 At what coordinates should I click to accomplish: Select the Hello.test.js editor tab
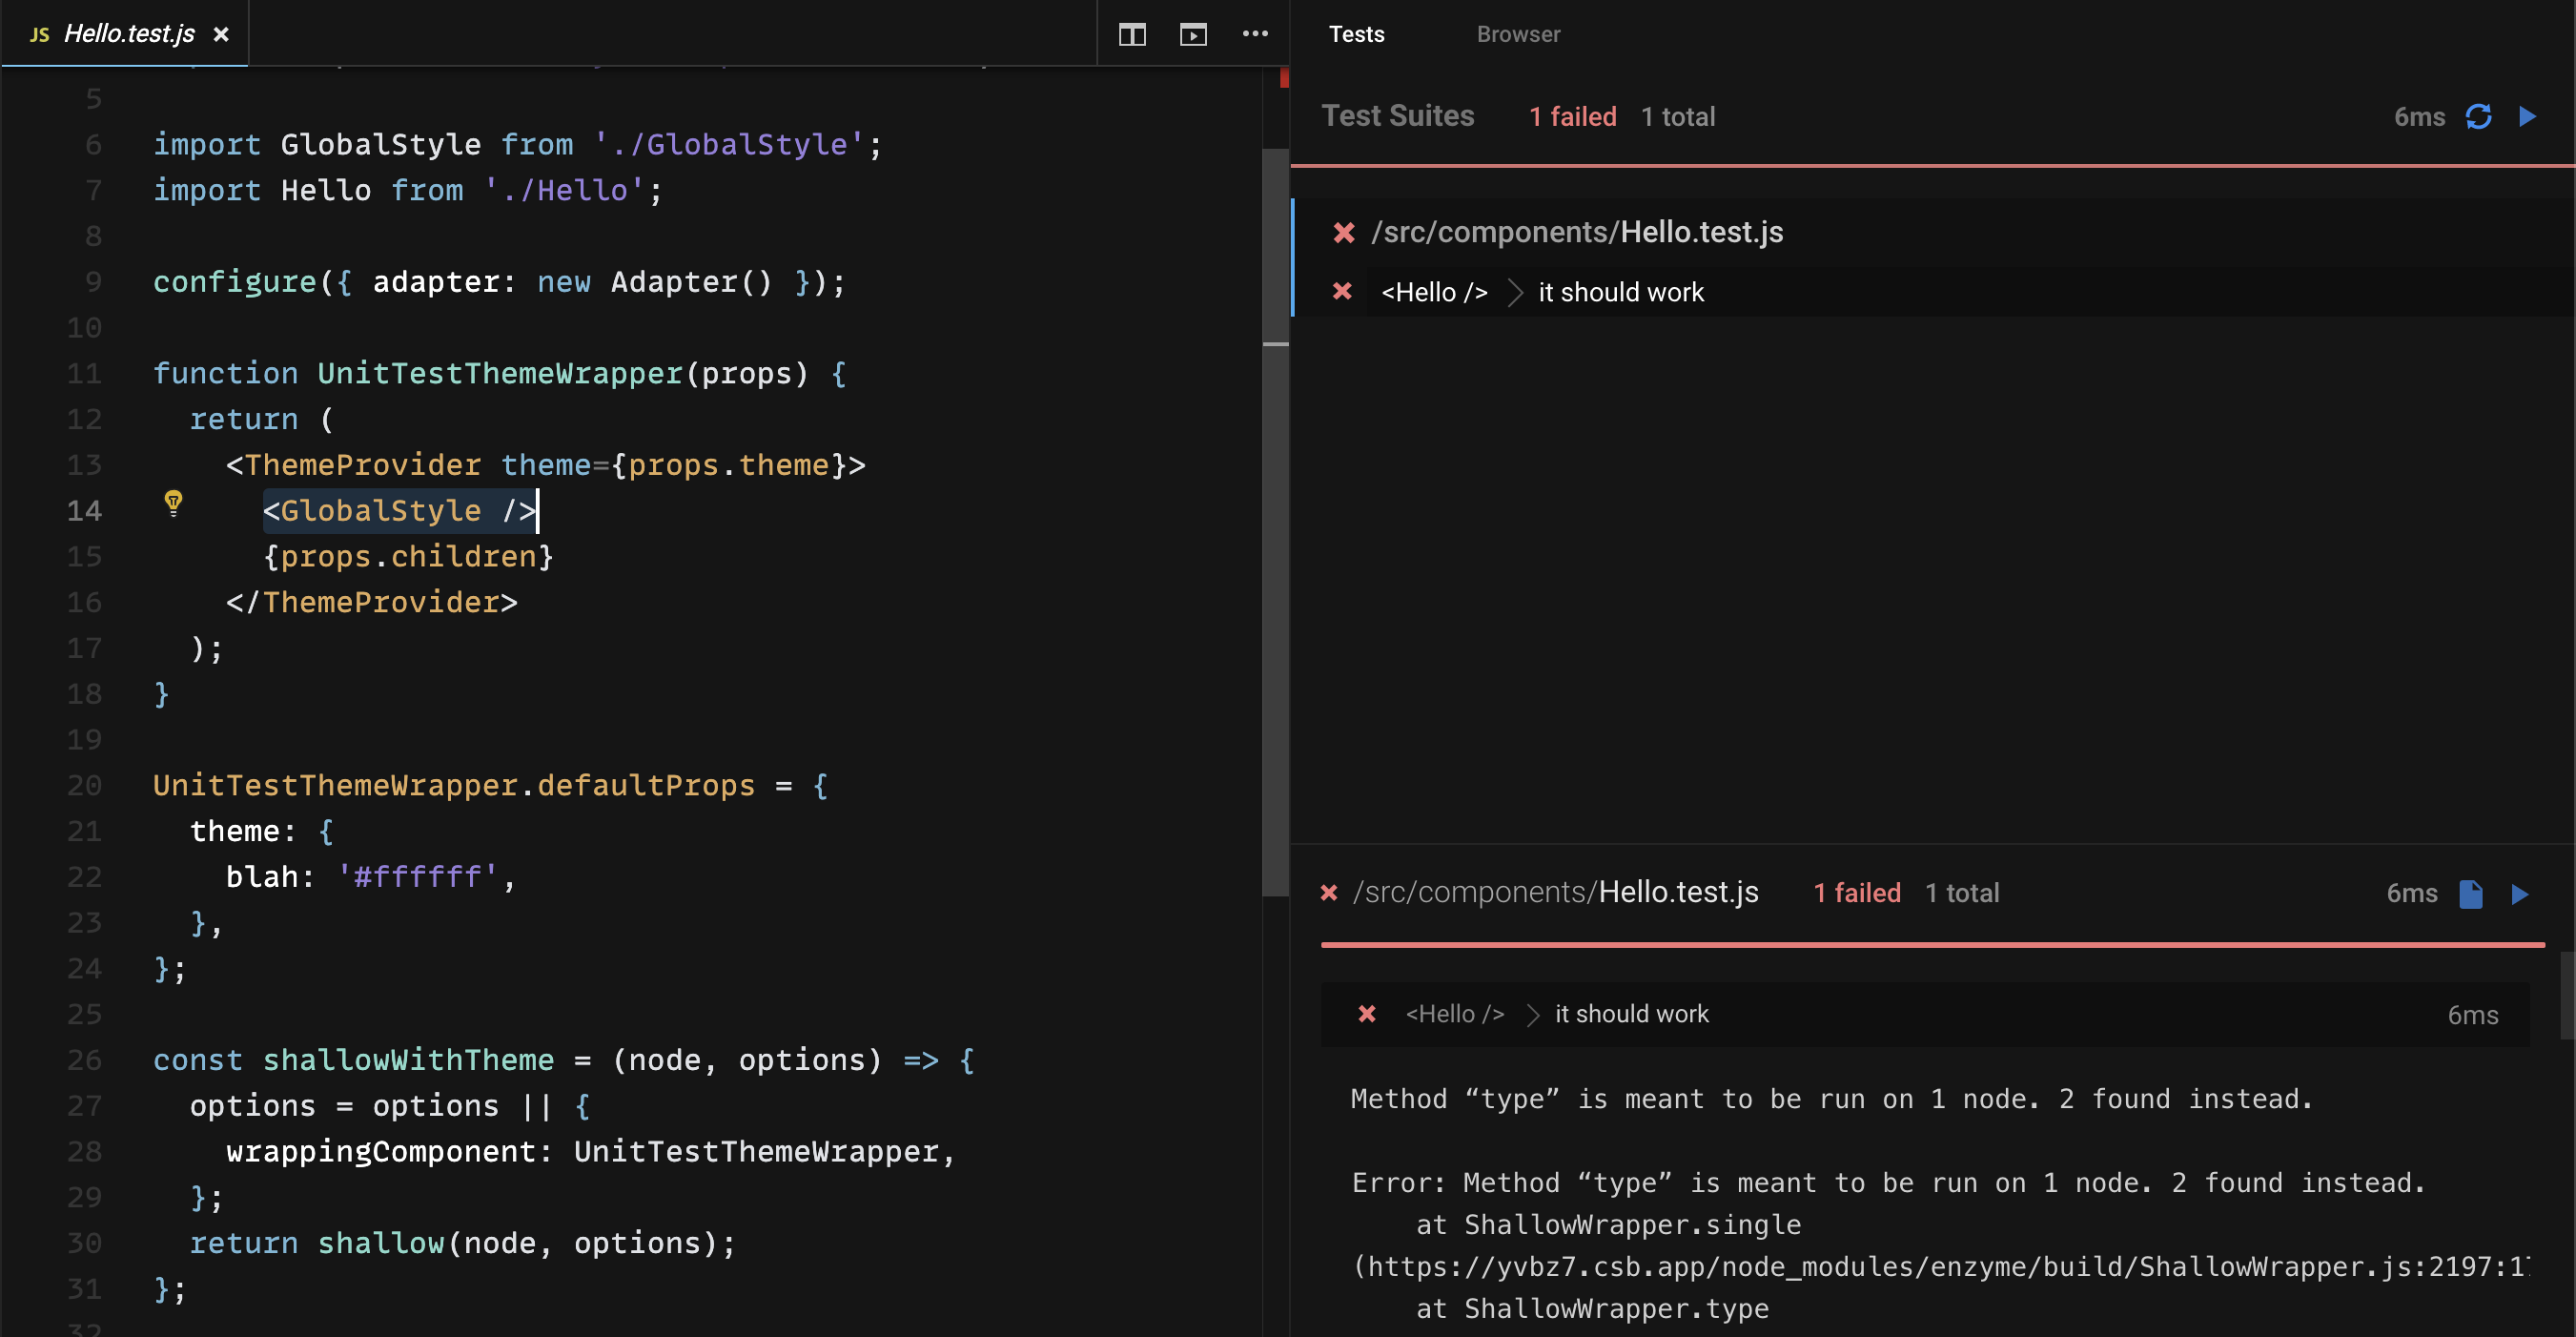125,33
